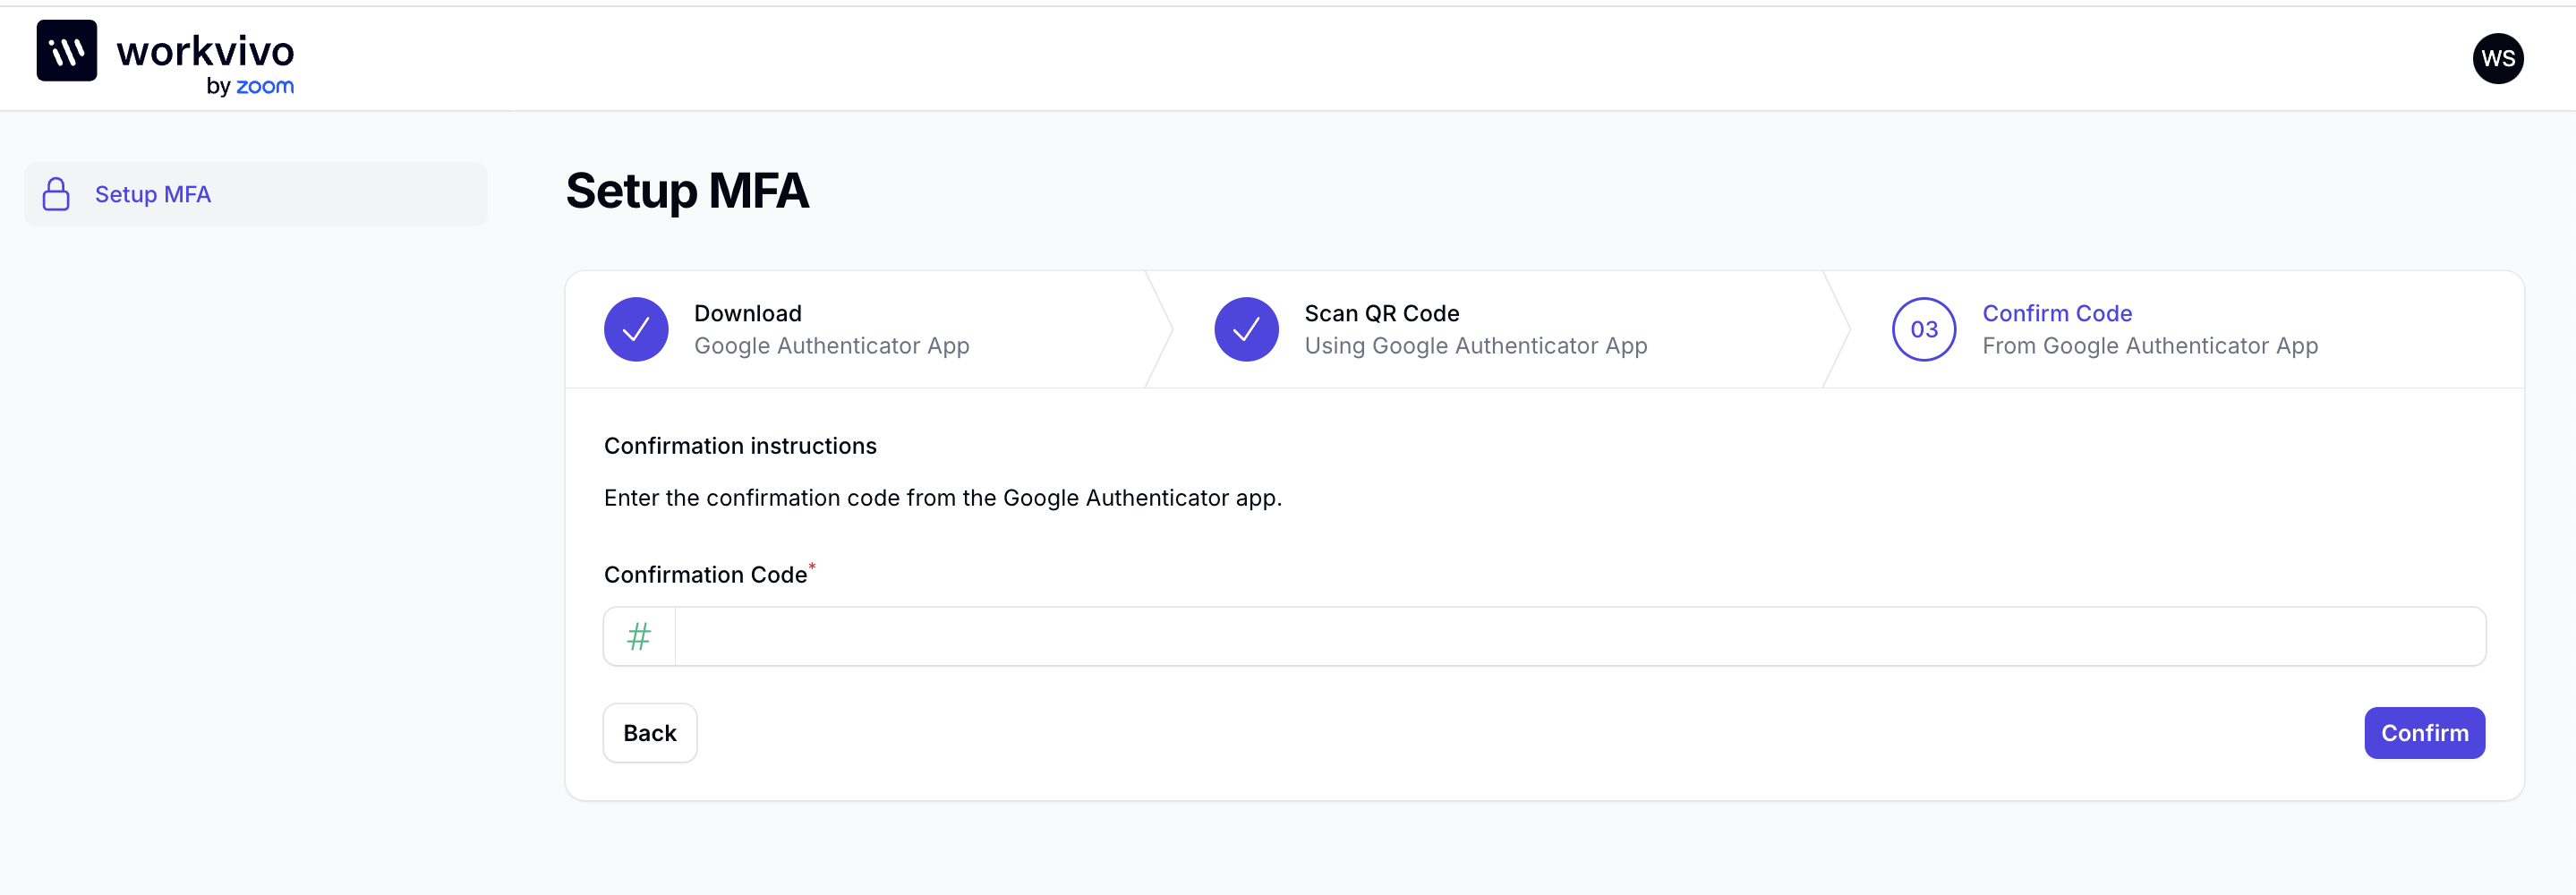
Task: Click the Scan QR Code checkmark circle
Action: pos(1246,329)
